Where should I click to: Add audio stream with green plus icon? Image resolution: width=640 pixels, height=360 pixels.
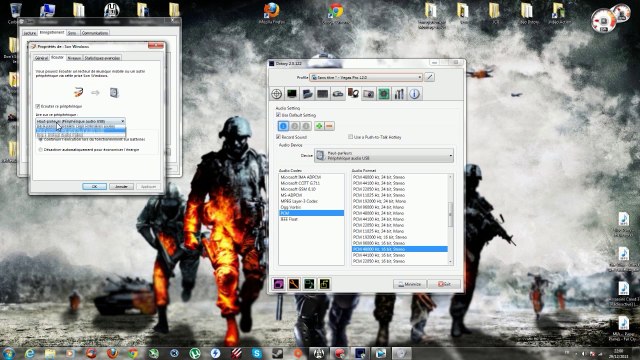(319, 126)
